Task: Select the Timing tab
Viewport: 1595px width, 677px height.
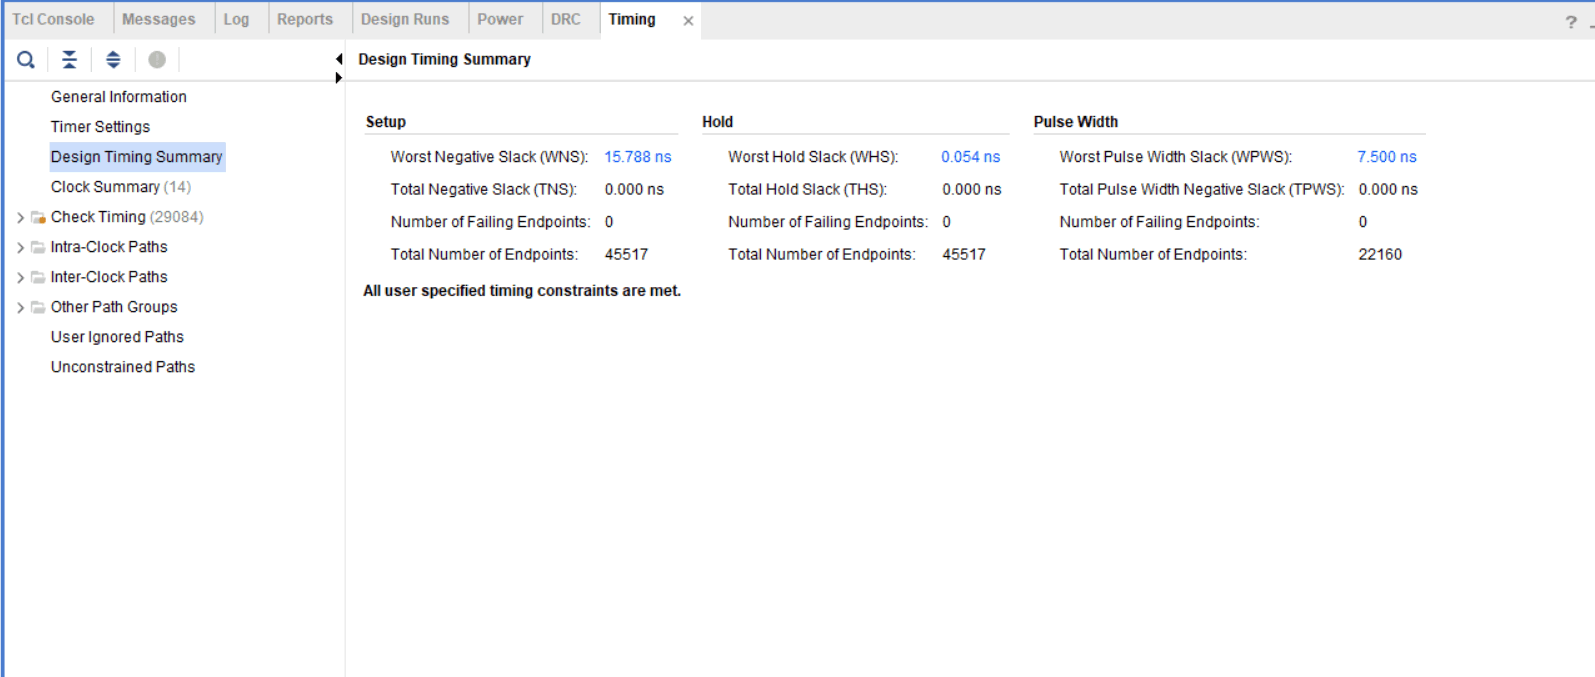Action: [632, 19]
